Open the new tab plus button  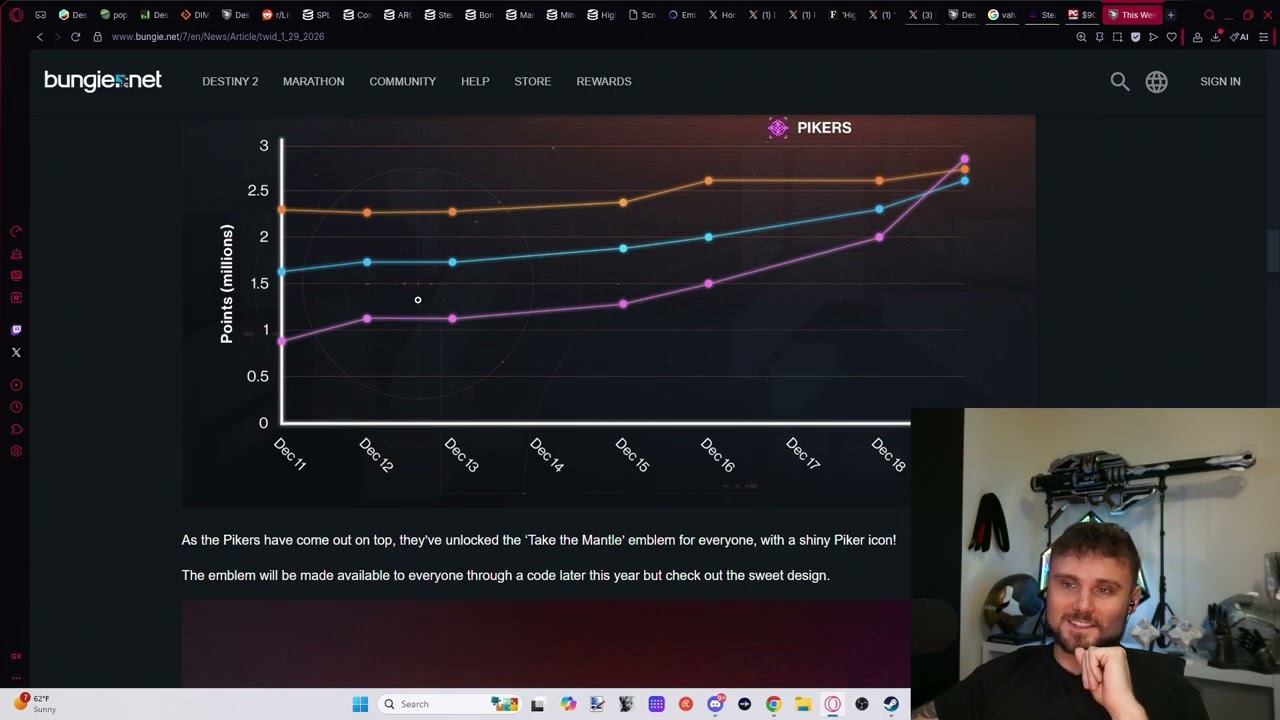click(1171, 15)
